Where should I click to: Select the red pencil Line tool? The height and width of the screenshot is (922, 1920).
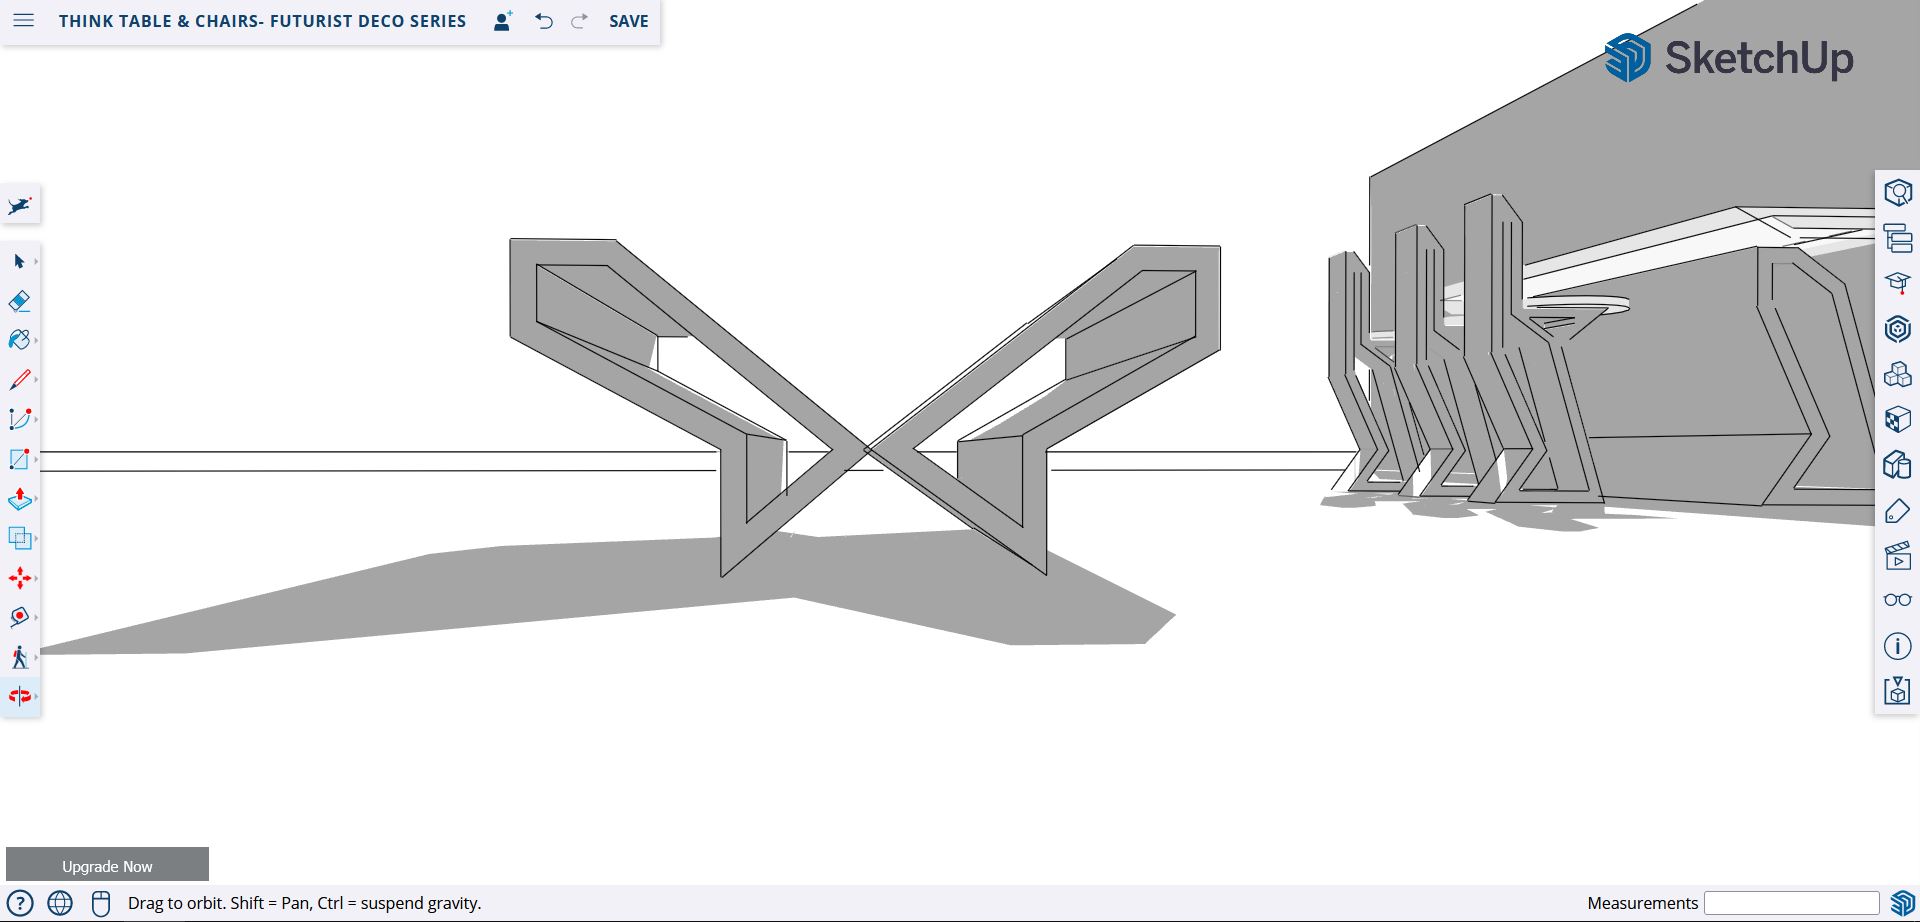(19, 380)
